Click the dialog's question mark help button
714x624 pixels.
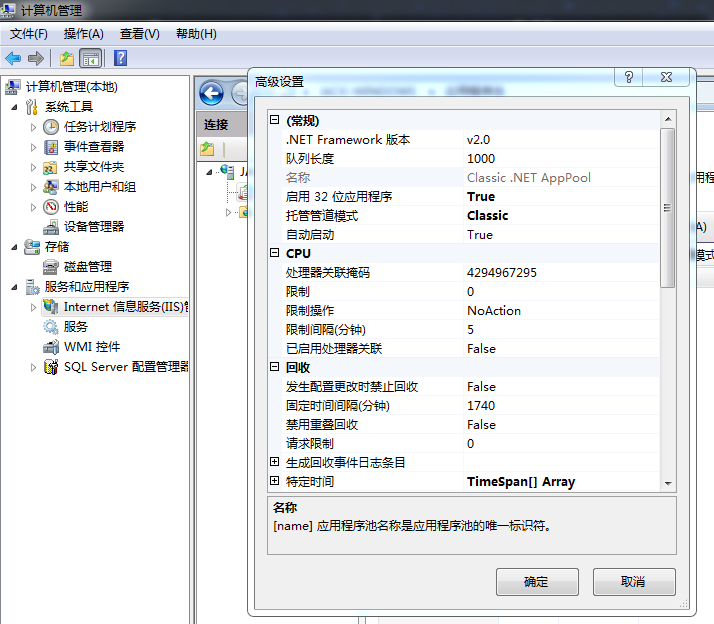pos(629,79)
